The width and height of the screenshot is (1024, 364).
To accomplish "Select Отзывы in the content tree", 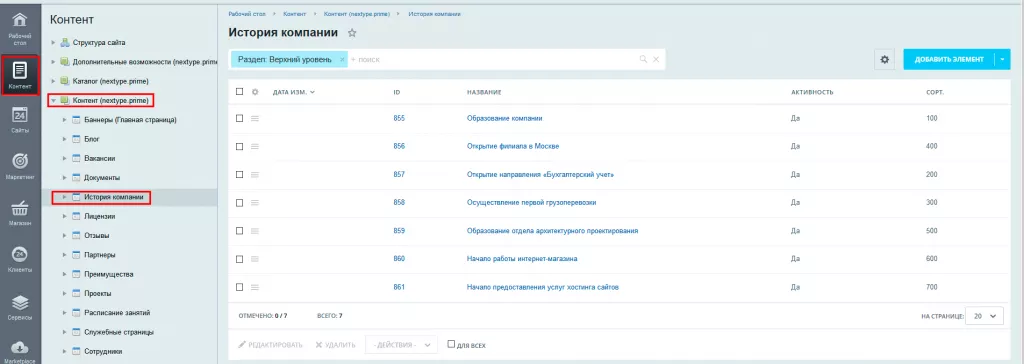I will click(97, 235).
